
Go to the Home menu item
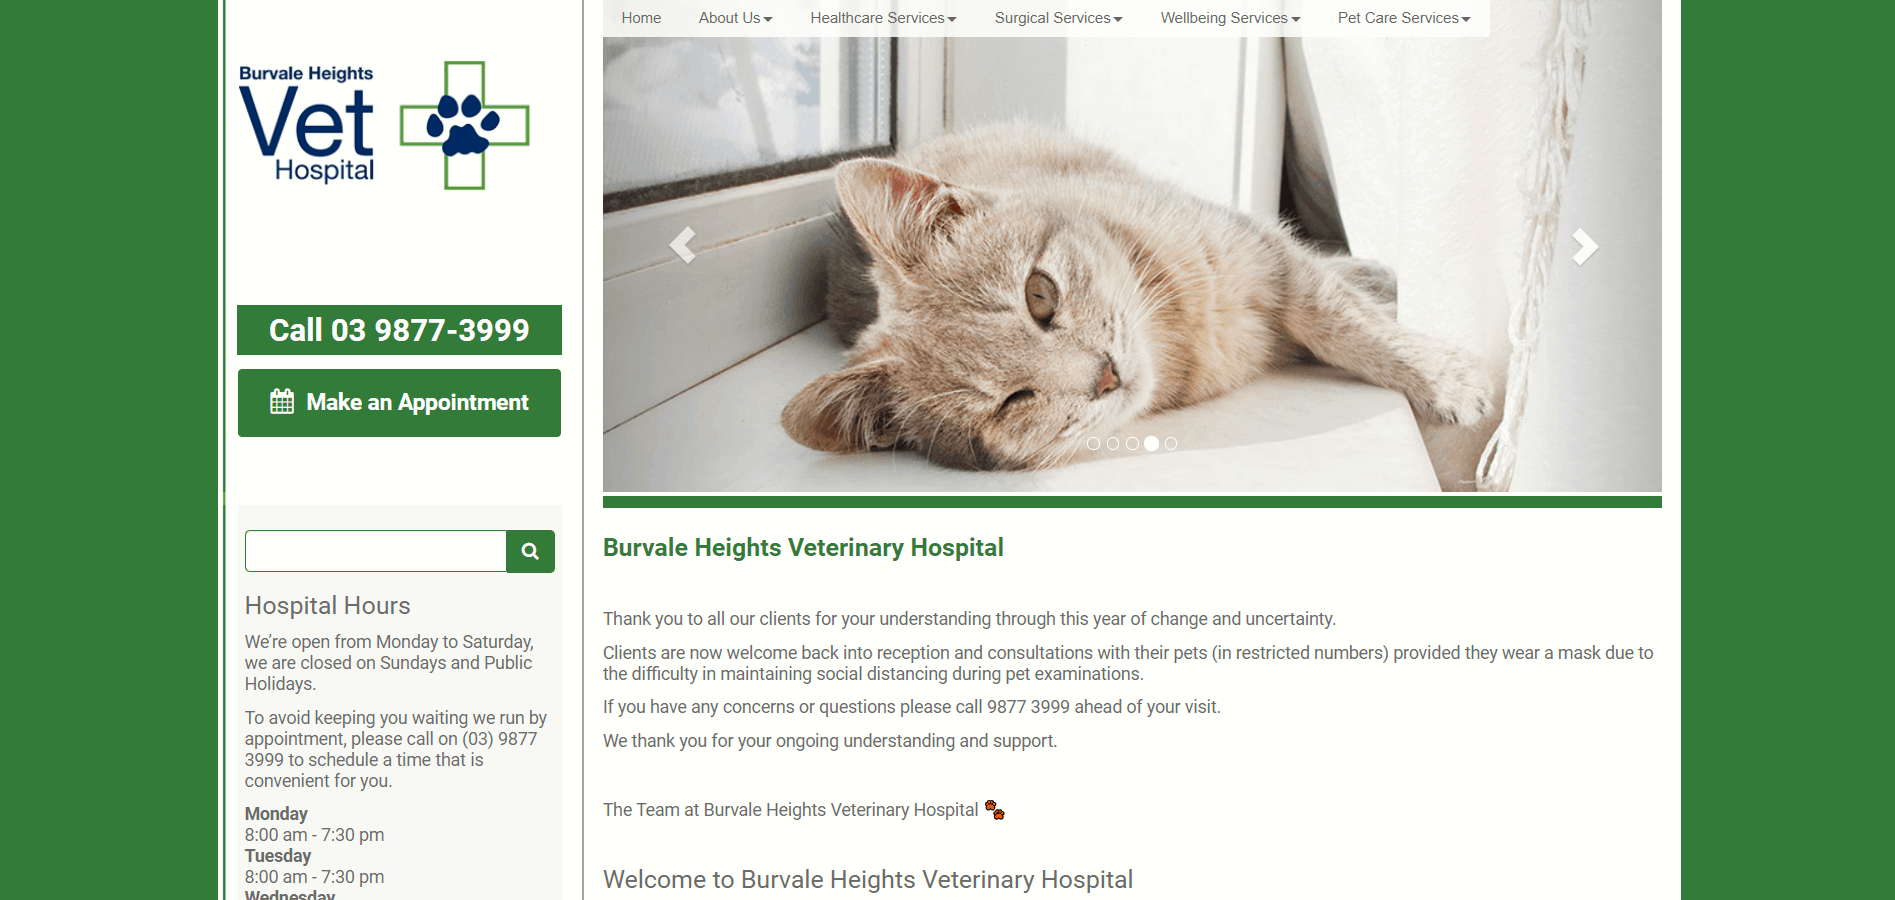[x=641, y=18]
